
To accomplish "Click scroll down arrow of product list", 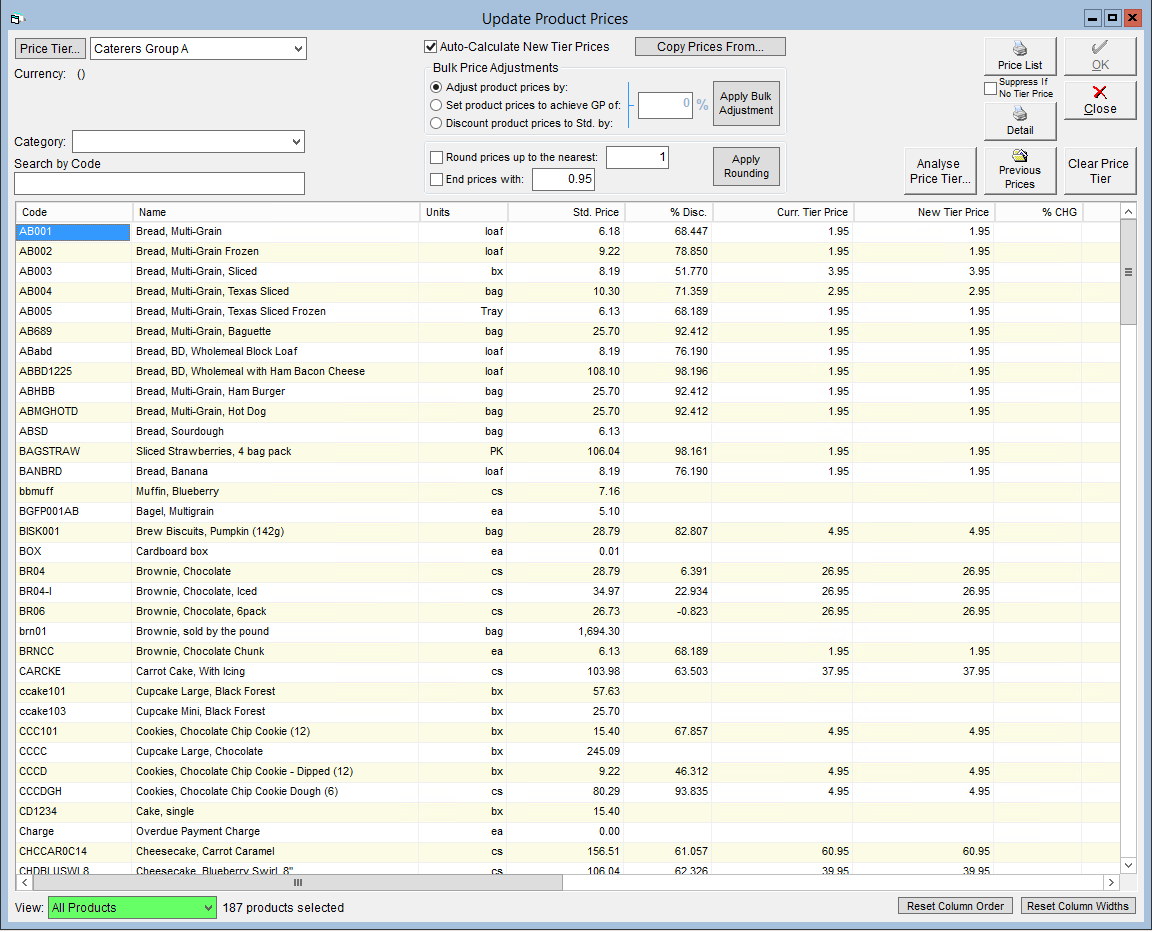I will point(1128,866).
